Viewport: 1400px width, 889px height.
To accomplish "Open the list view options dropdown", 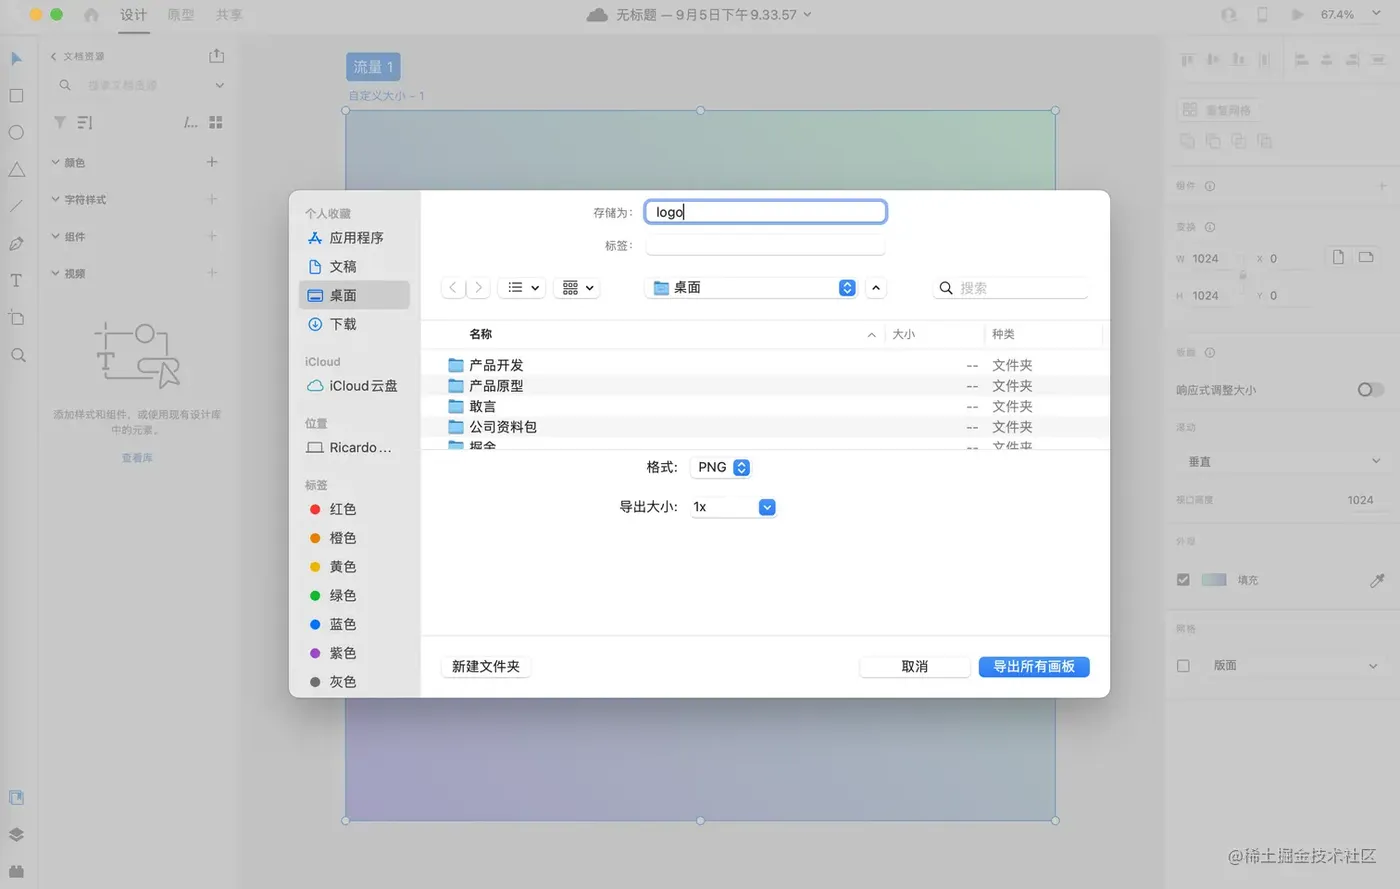I will [520, 288].
